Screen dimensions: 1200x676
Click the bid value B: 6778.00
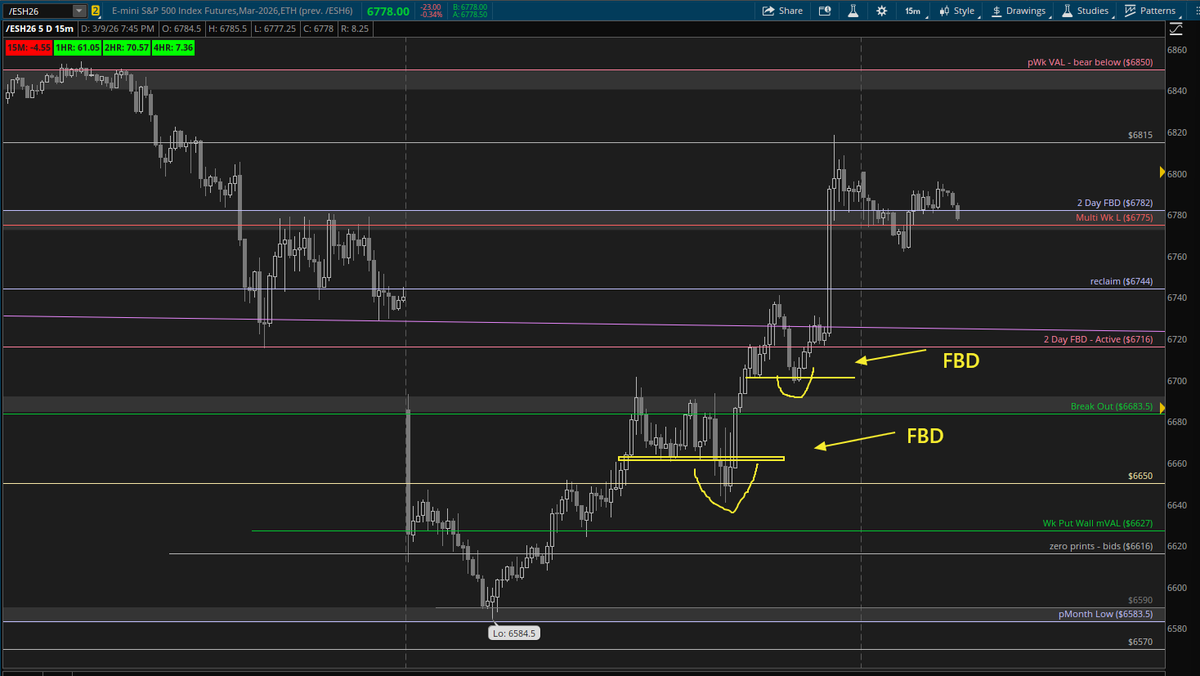[x=469, y=6]
